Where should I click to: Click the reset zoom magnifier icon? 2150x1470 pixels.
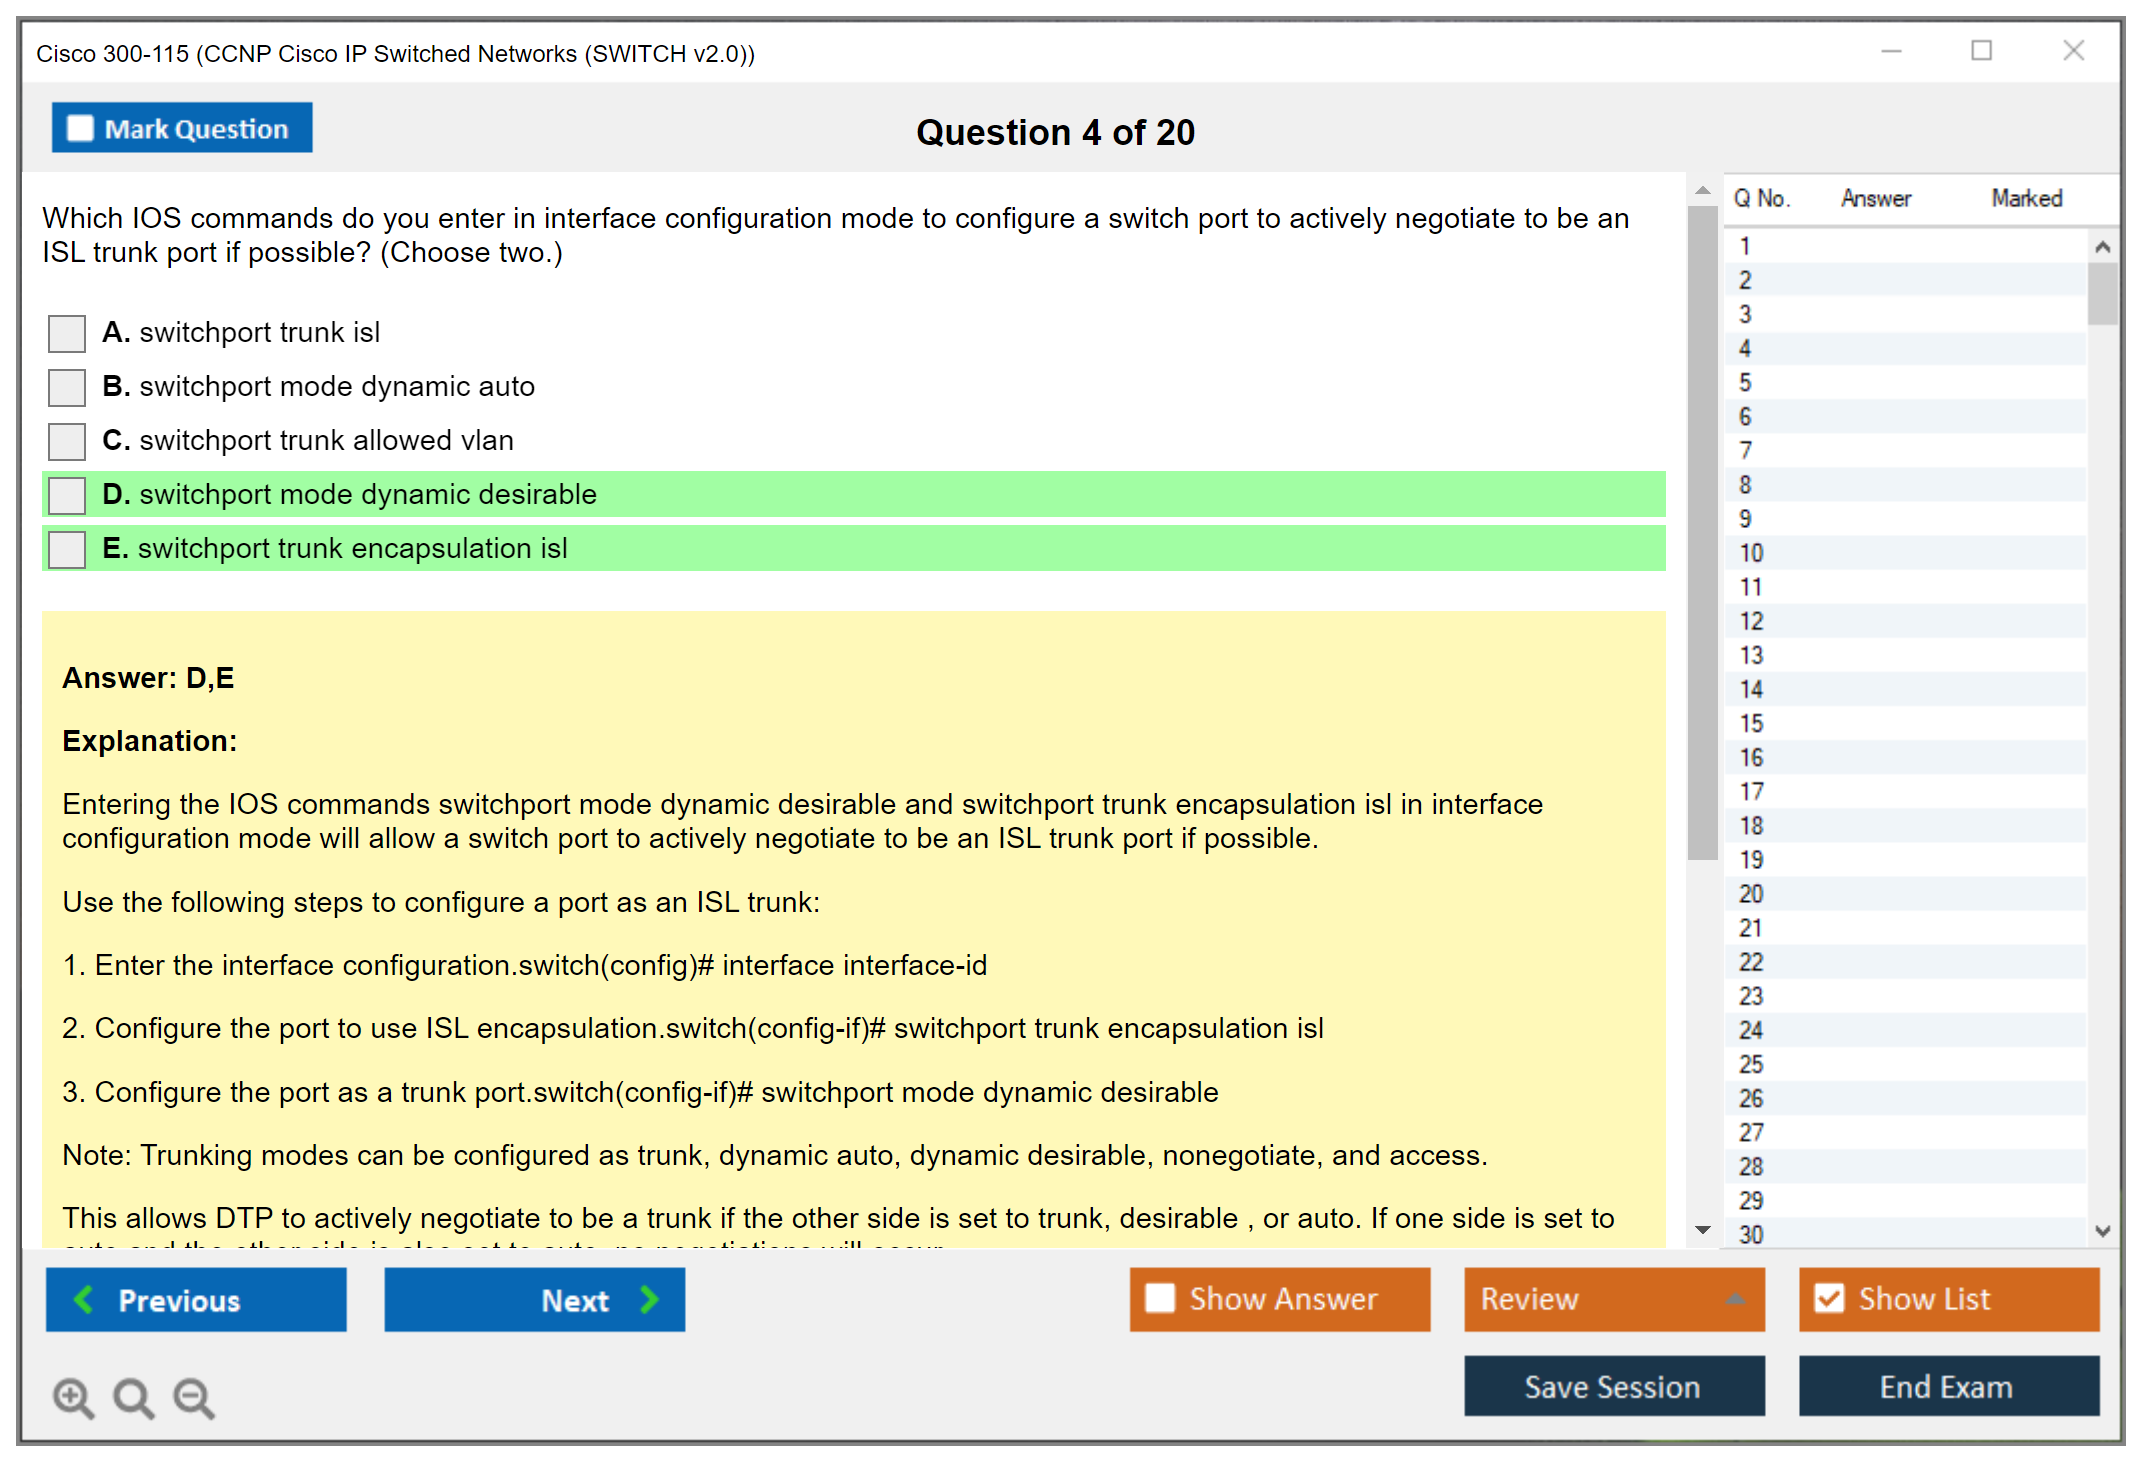[133, 1397]
